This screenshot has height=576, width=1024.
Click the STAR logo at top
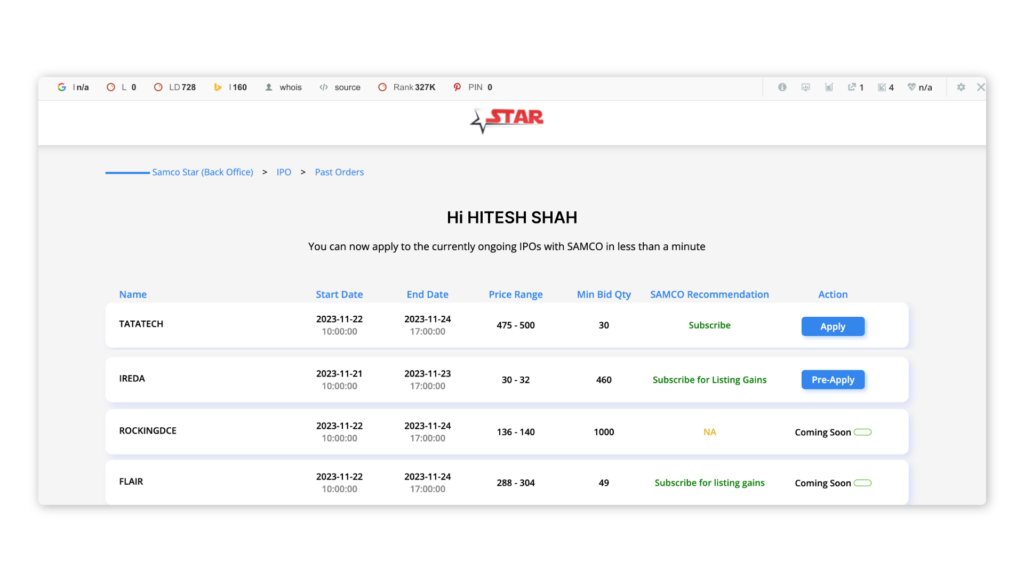pyautogui.click(x=507, y=120)
